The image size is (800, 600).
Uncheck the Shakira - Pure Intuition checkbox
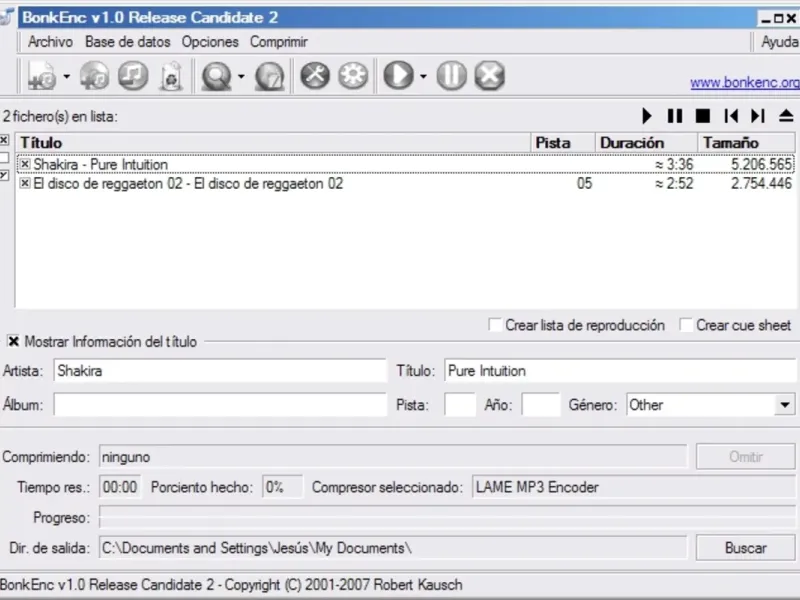(24, 164)
